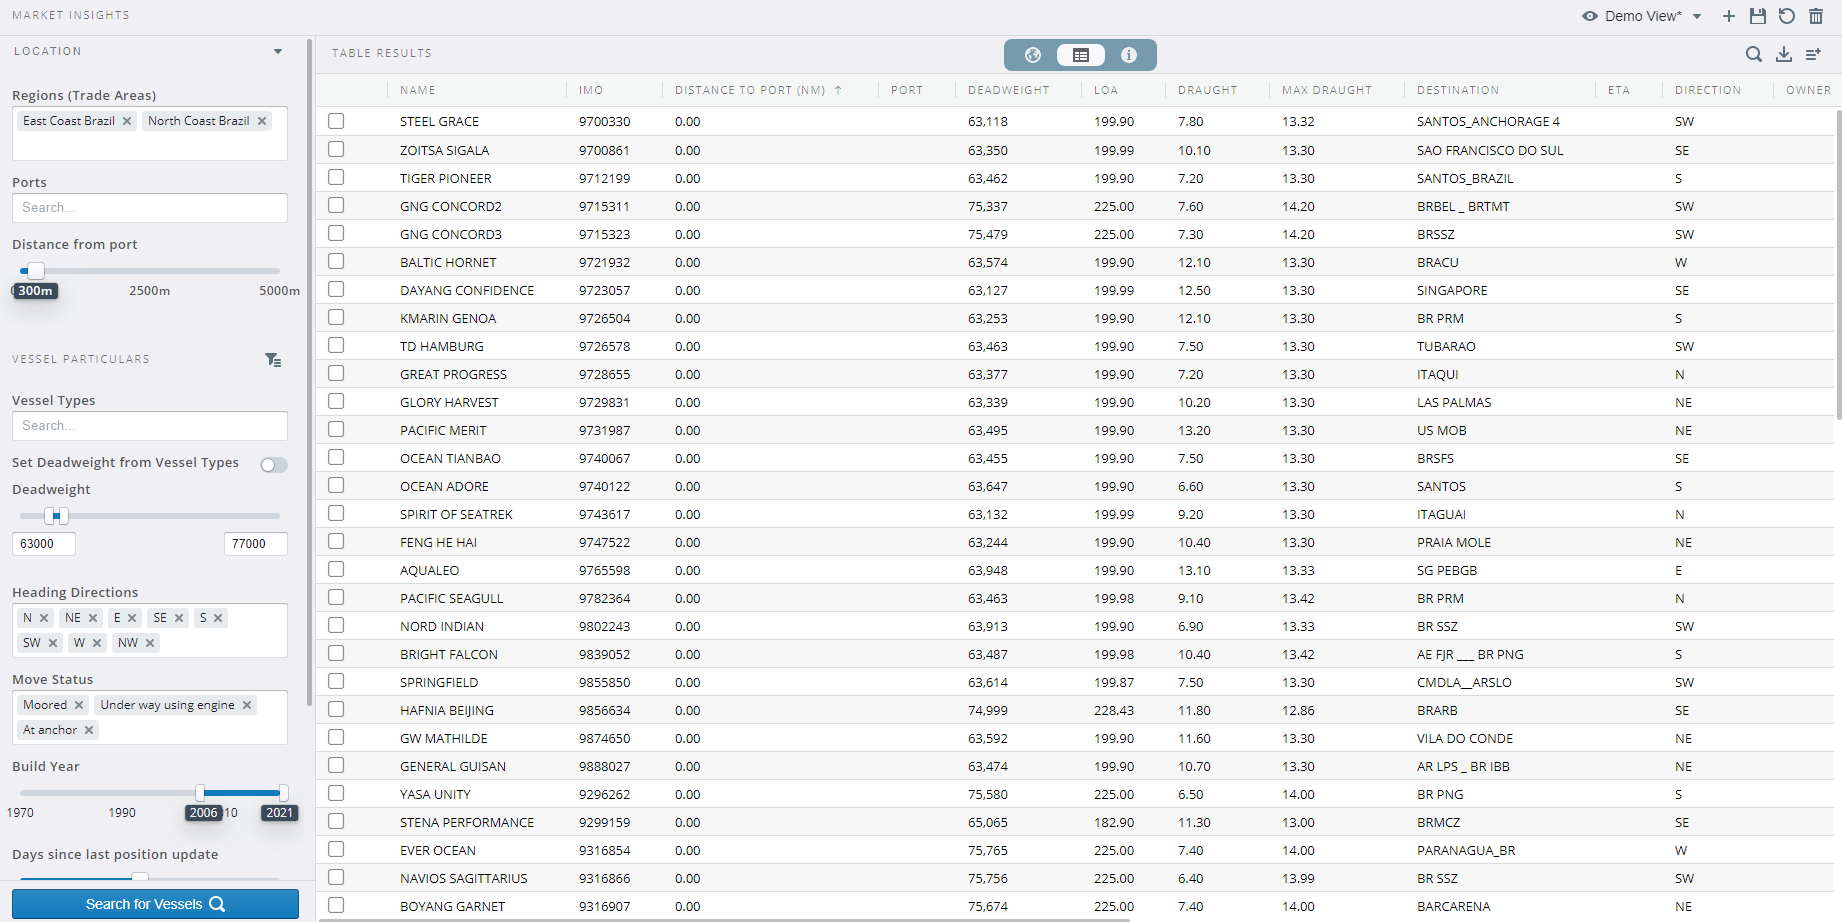Sort by the Deadweight column header

coord(1008,90)
